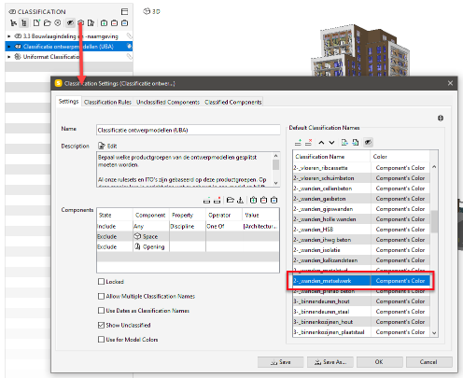This screenshot has height=378, width=463.
Task: Click the save/download icon above Components table
Action: click(x=240, y=200)
